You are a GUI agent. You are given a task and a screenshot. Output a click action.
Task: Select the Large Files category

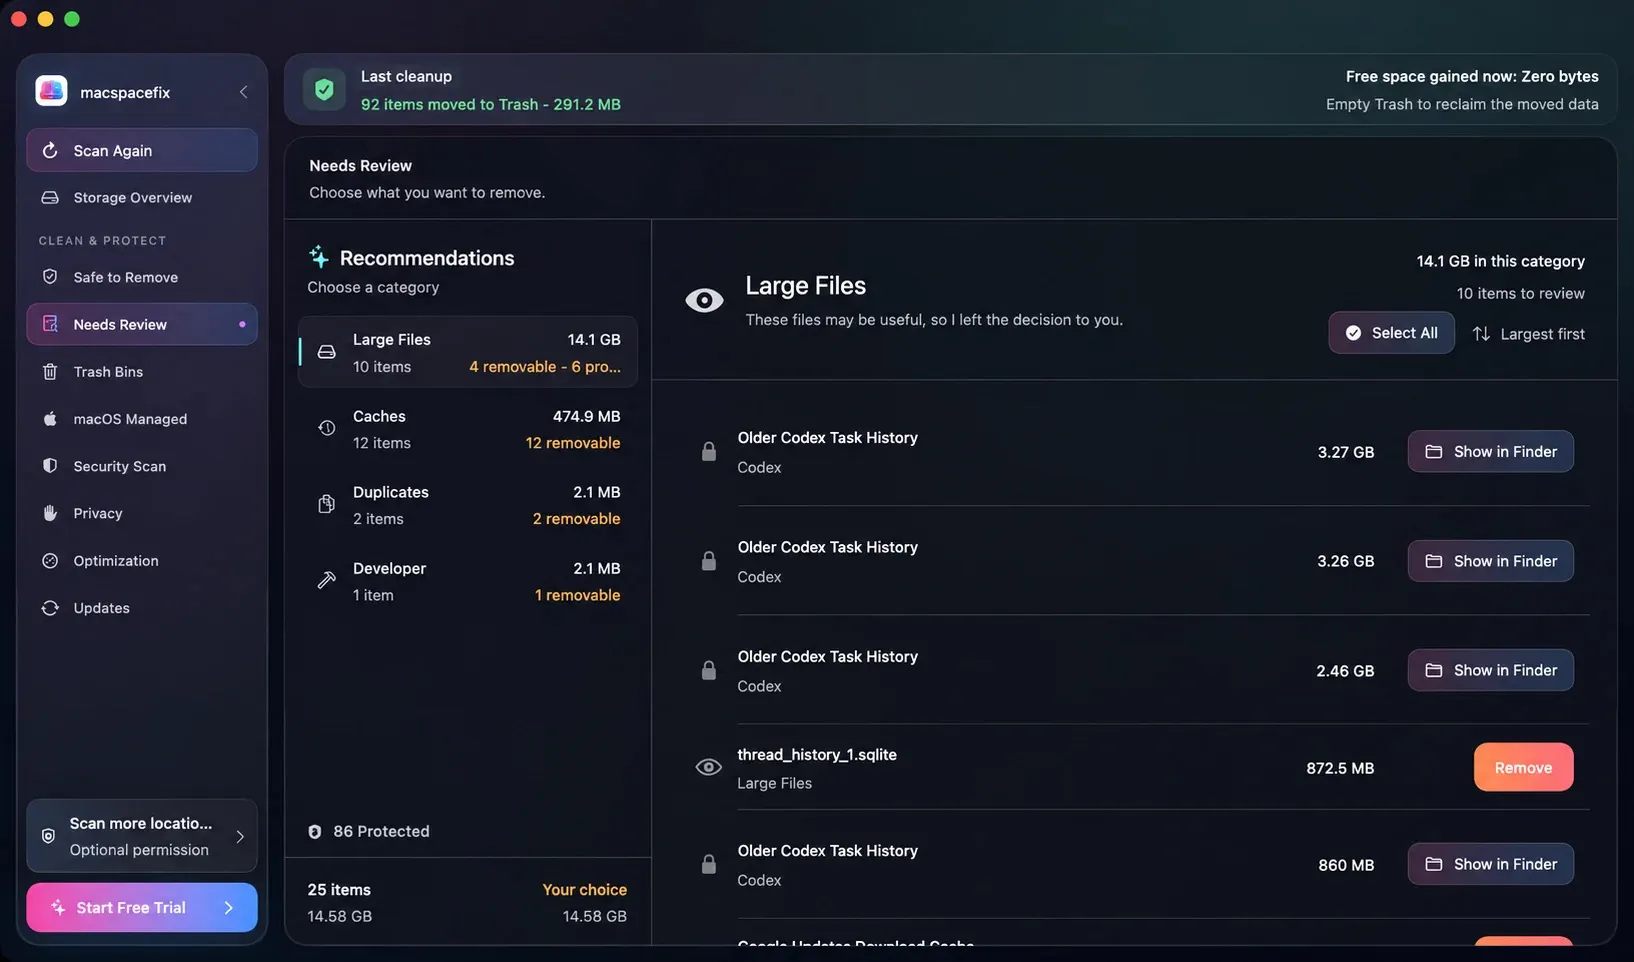[467, 352]
